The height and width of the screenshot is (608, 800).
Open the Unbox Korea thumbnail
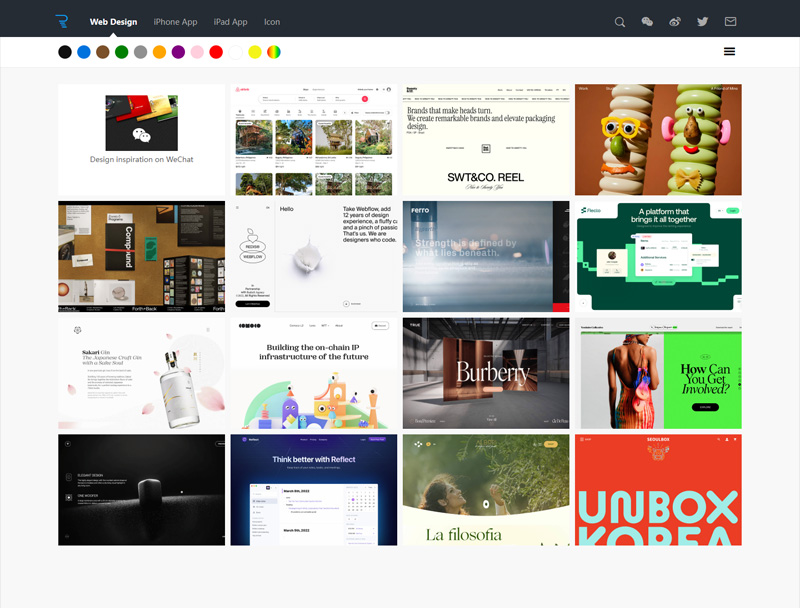tap(658, 490)
